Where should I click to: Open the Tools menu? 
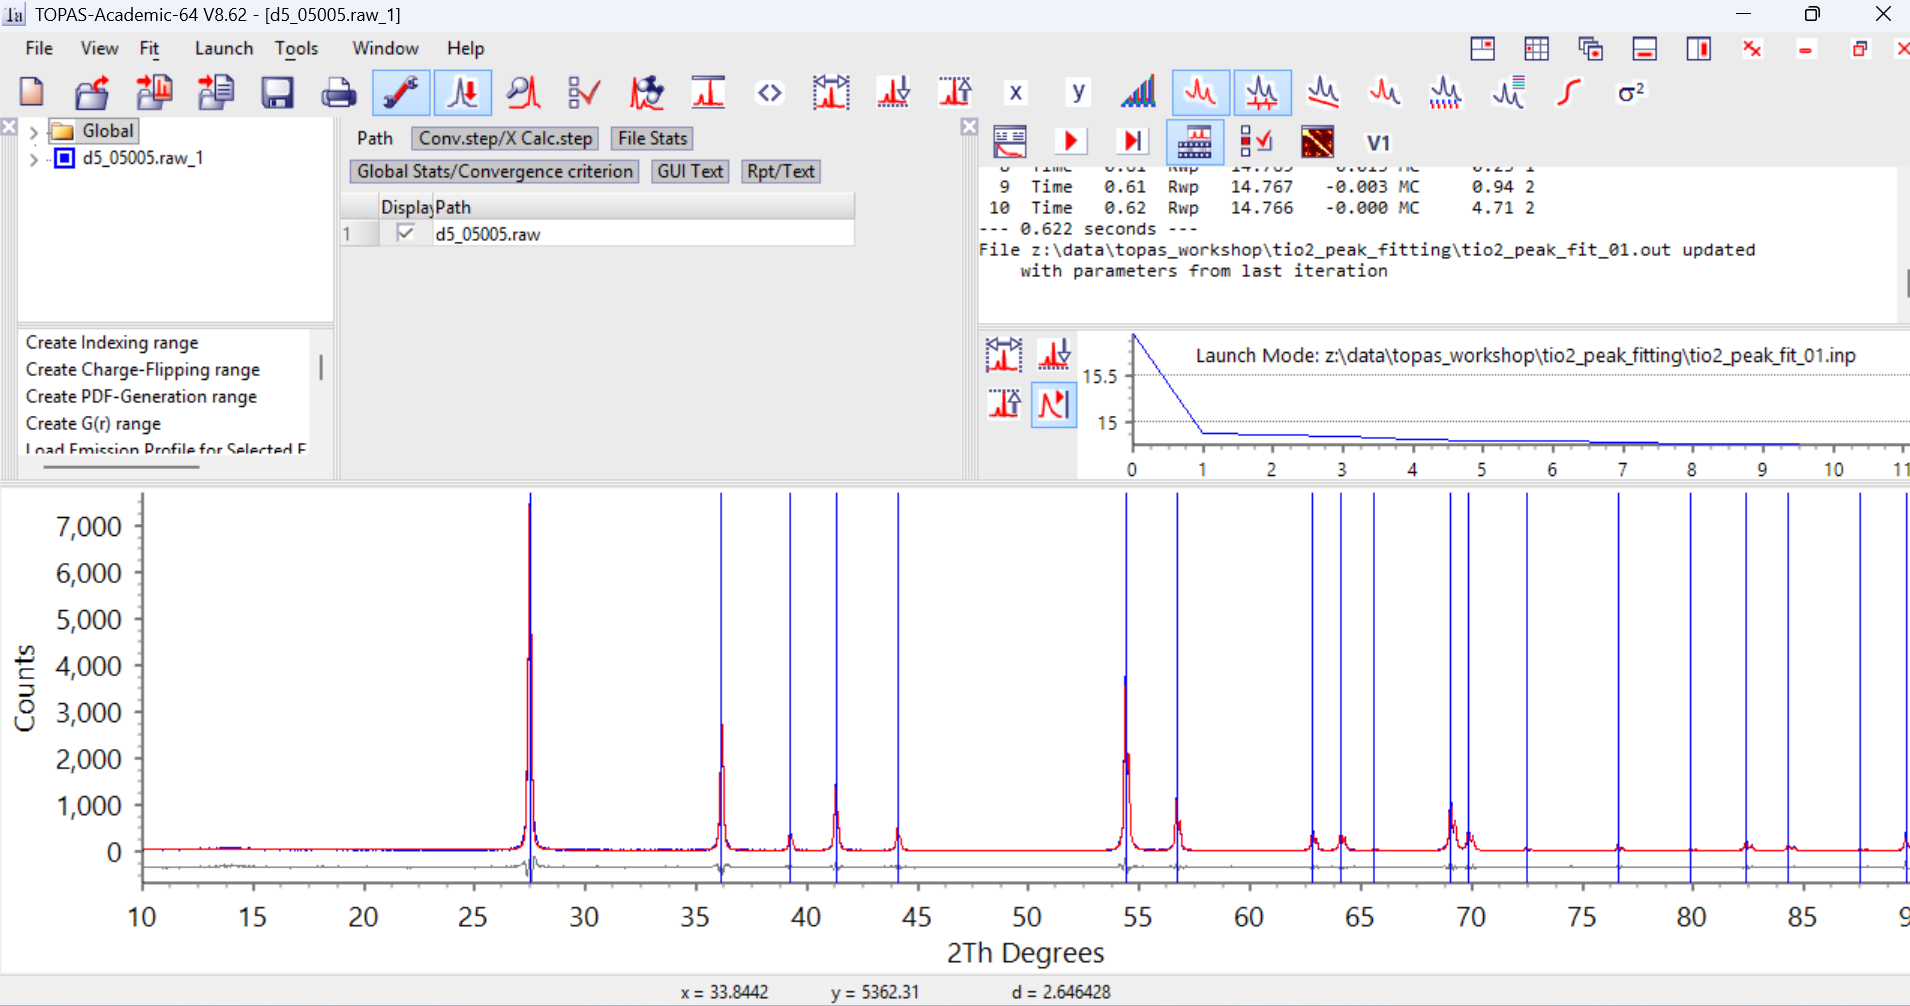296,48
